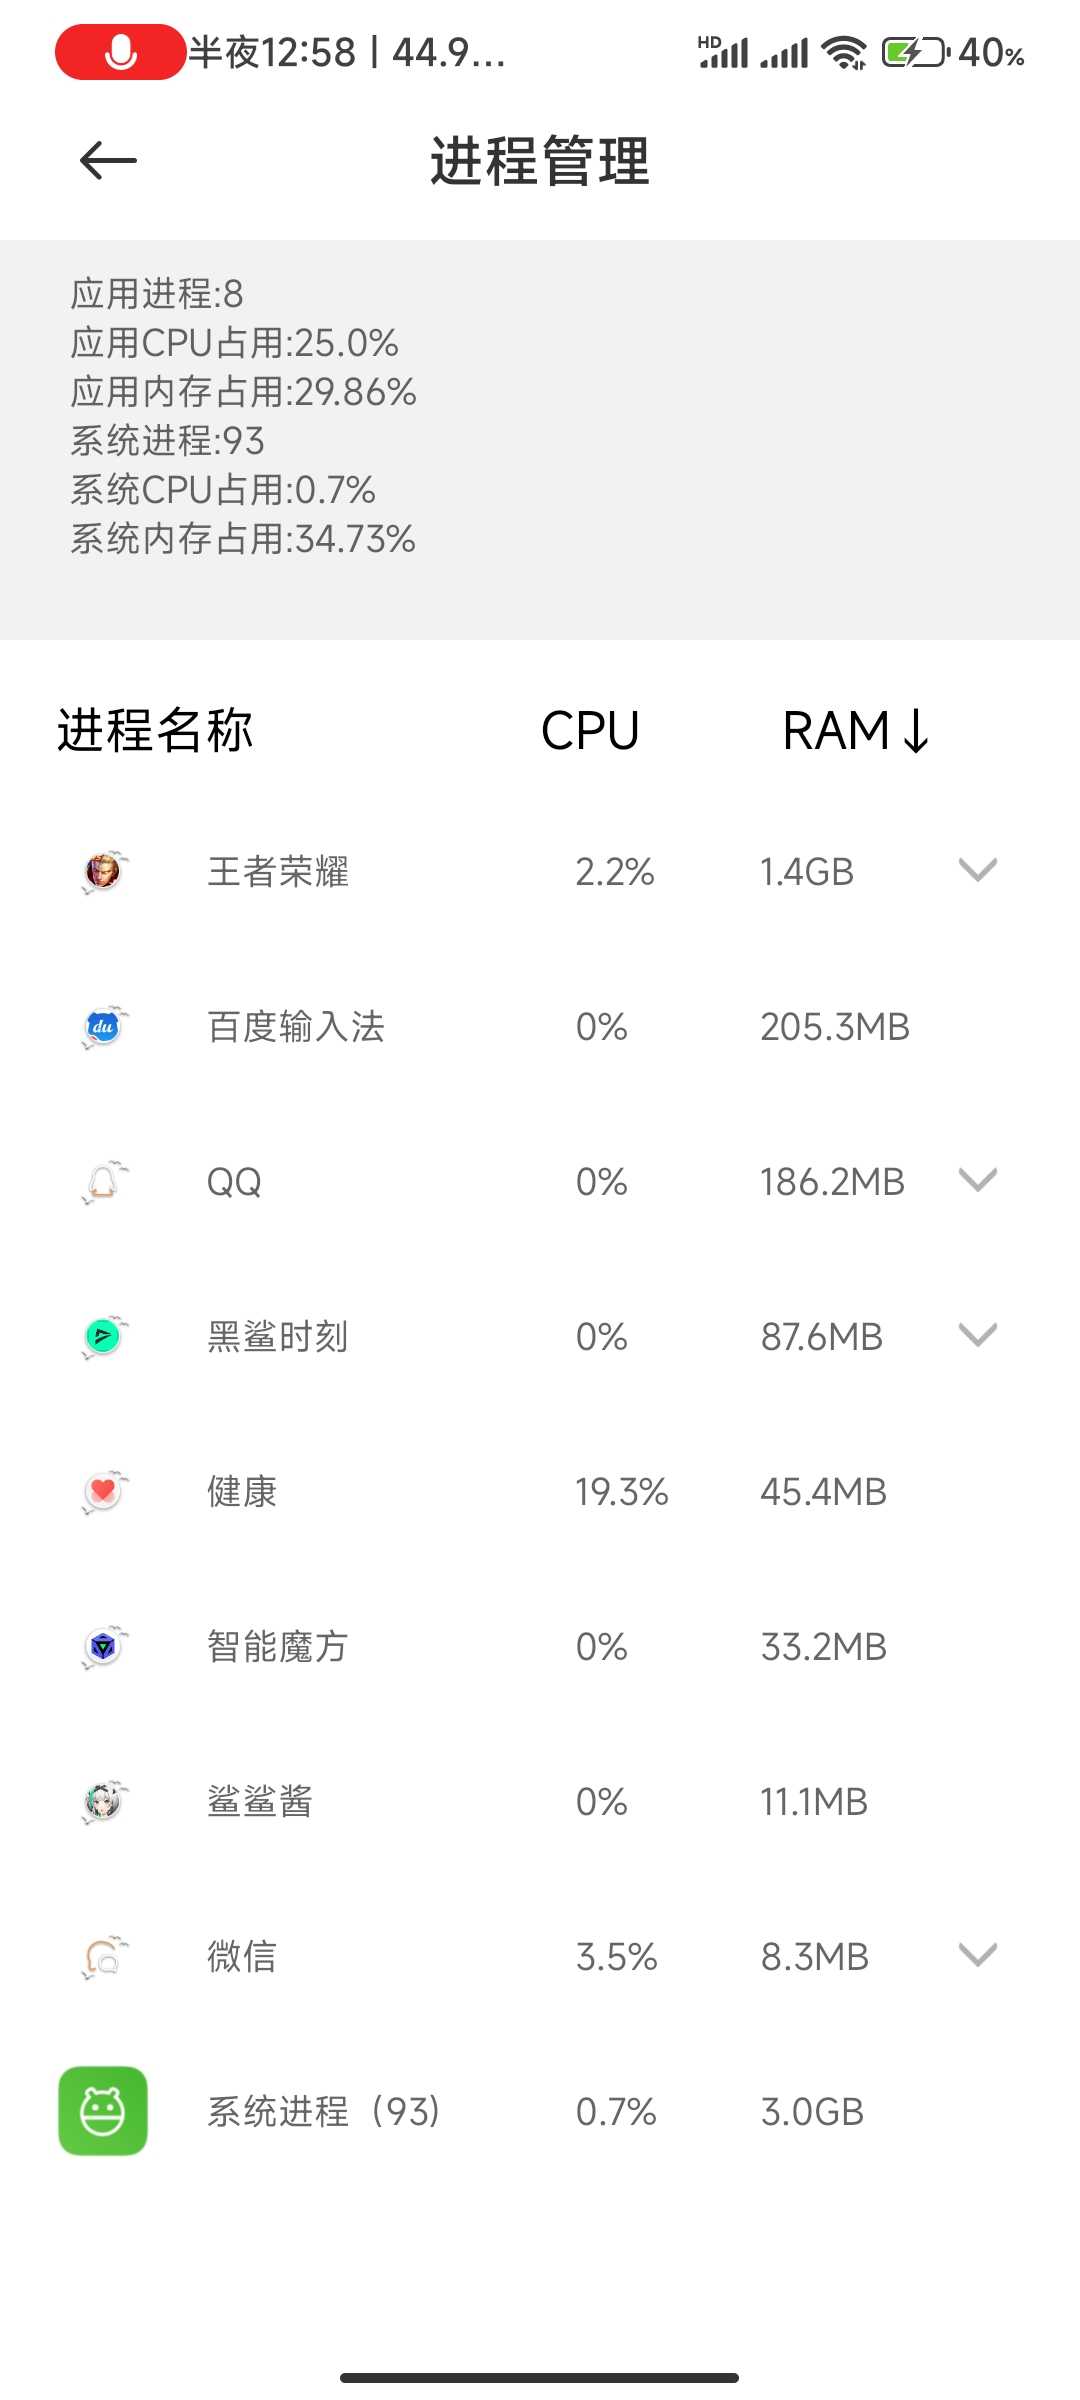Toggle RAM sort order arrow
This screenshot has height=2400, width=1080.
point(916,730)
